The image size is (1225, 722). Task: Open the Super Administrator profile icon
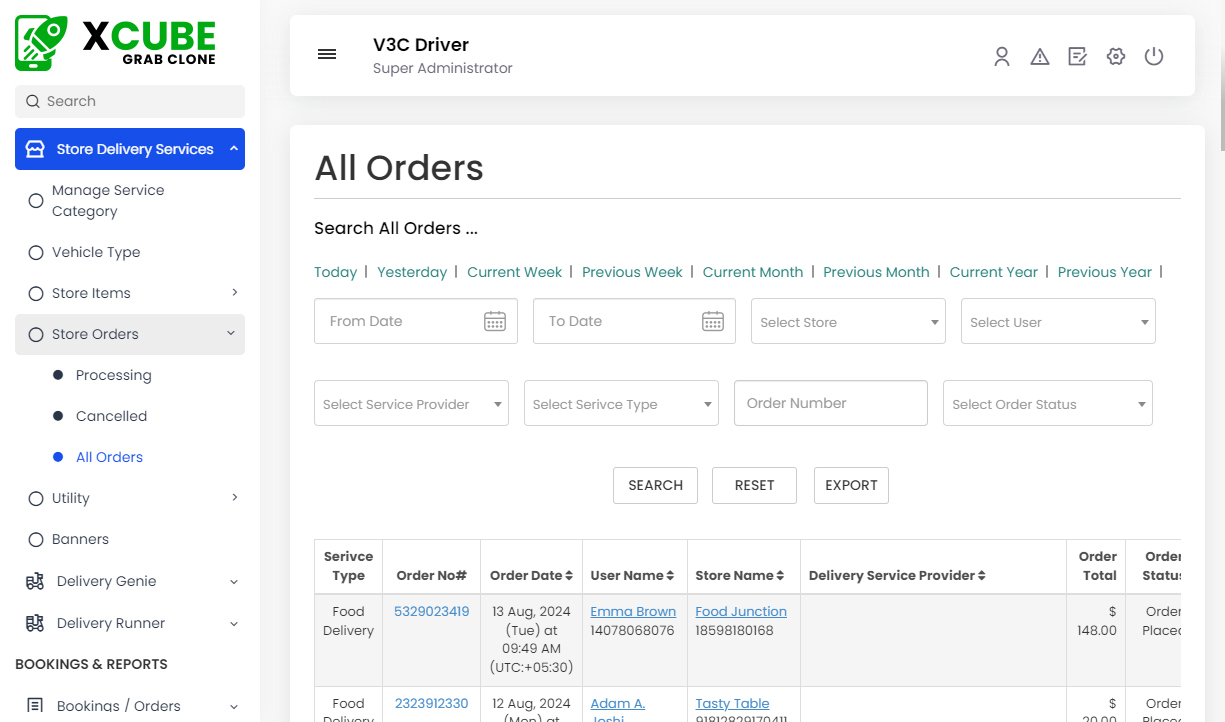[1002, 56]
